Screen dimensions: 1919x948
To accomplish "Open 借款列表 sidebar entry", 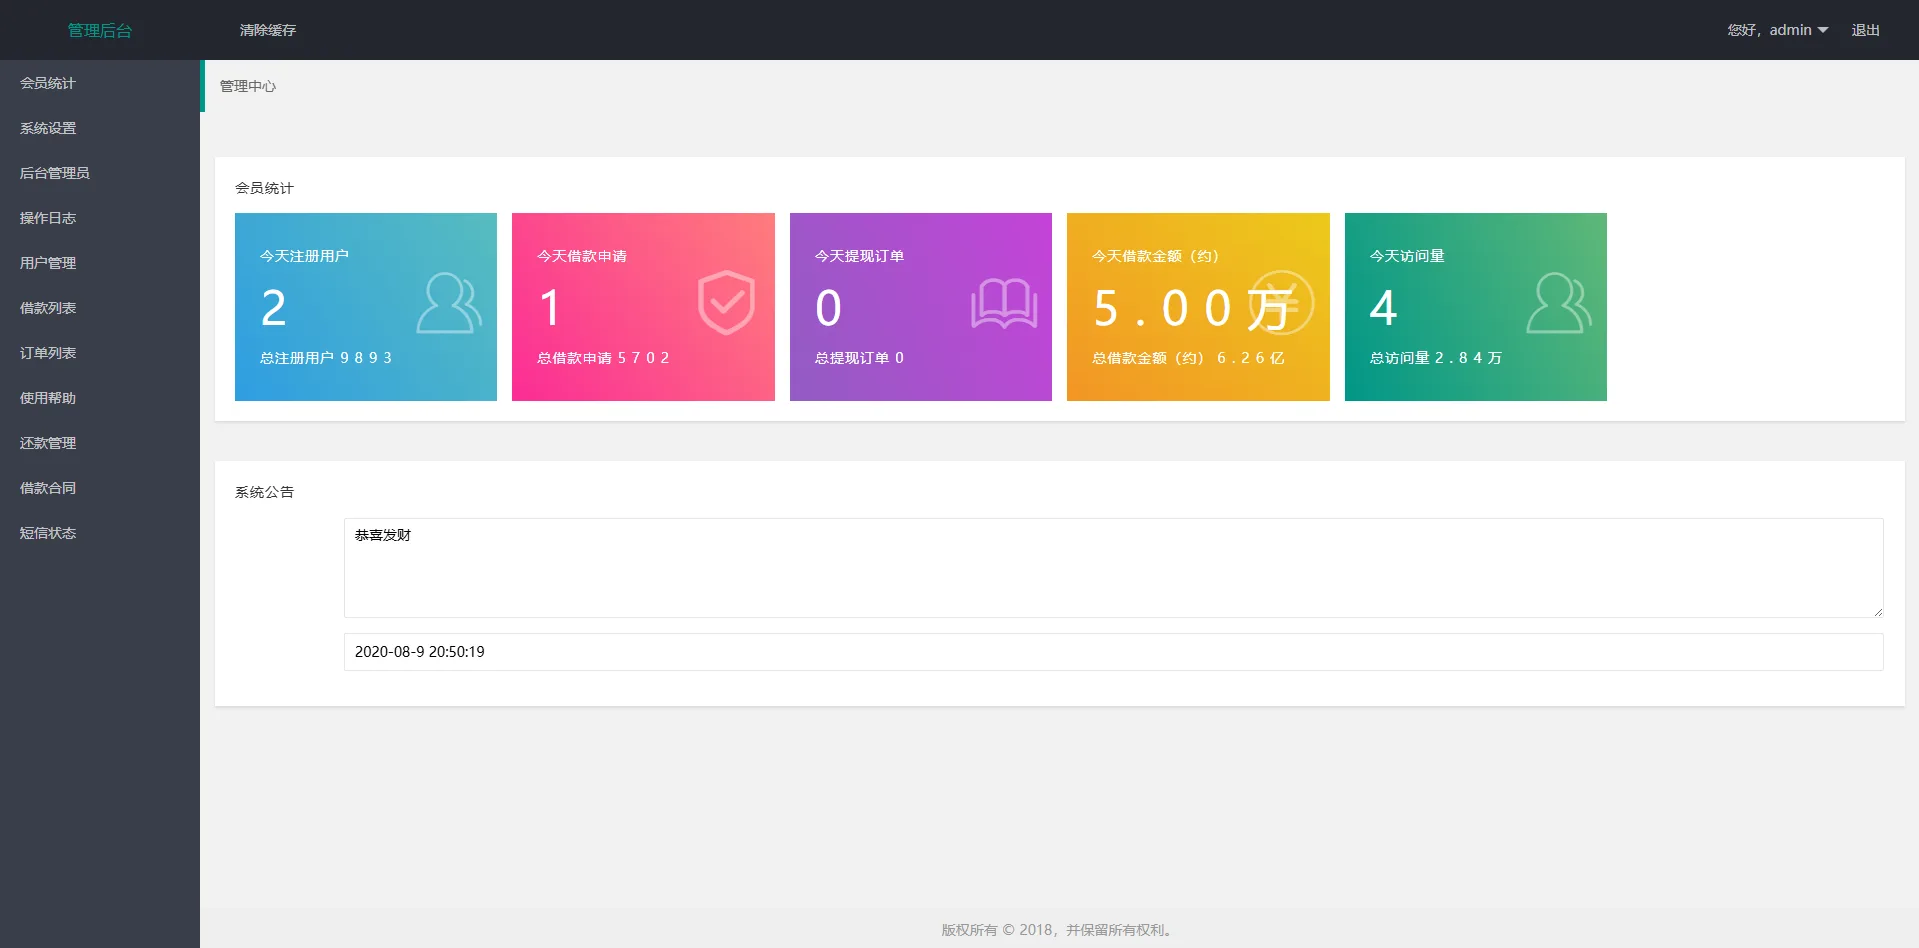I will (x=48, y=308).
